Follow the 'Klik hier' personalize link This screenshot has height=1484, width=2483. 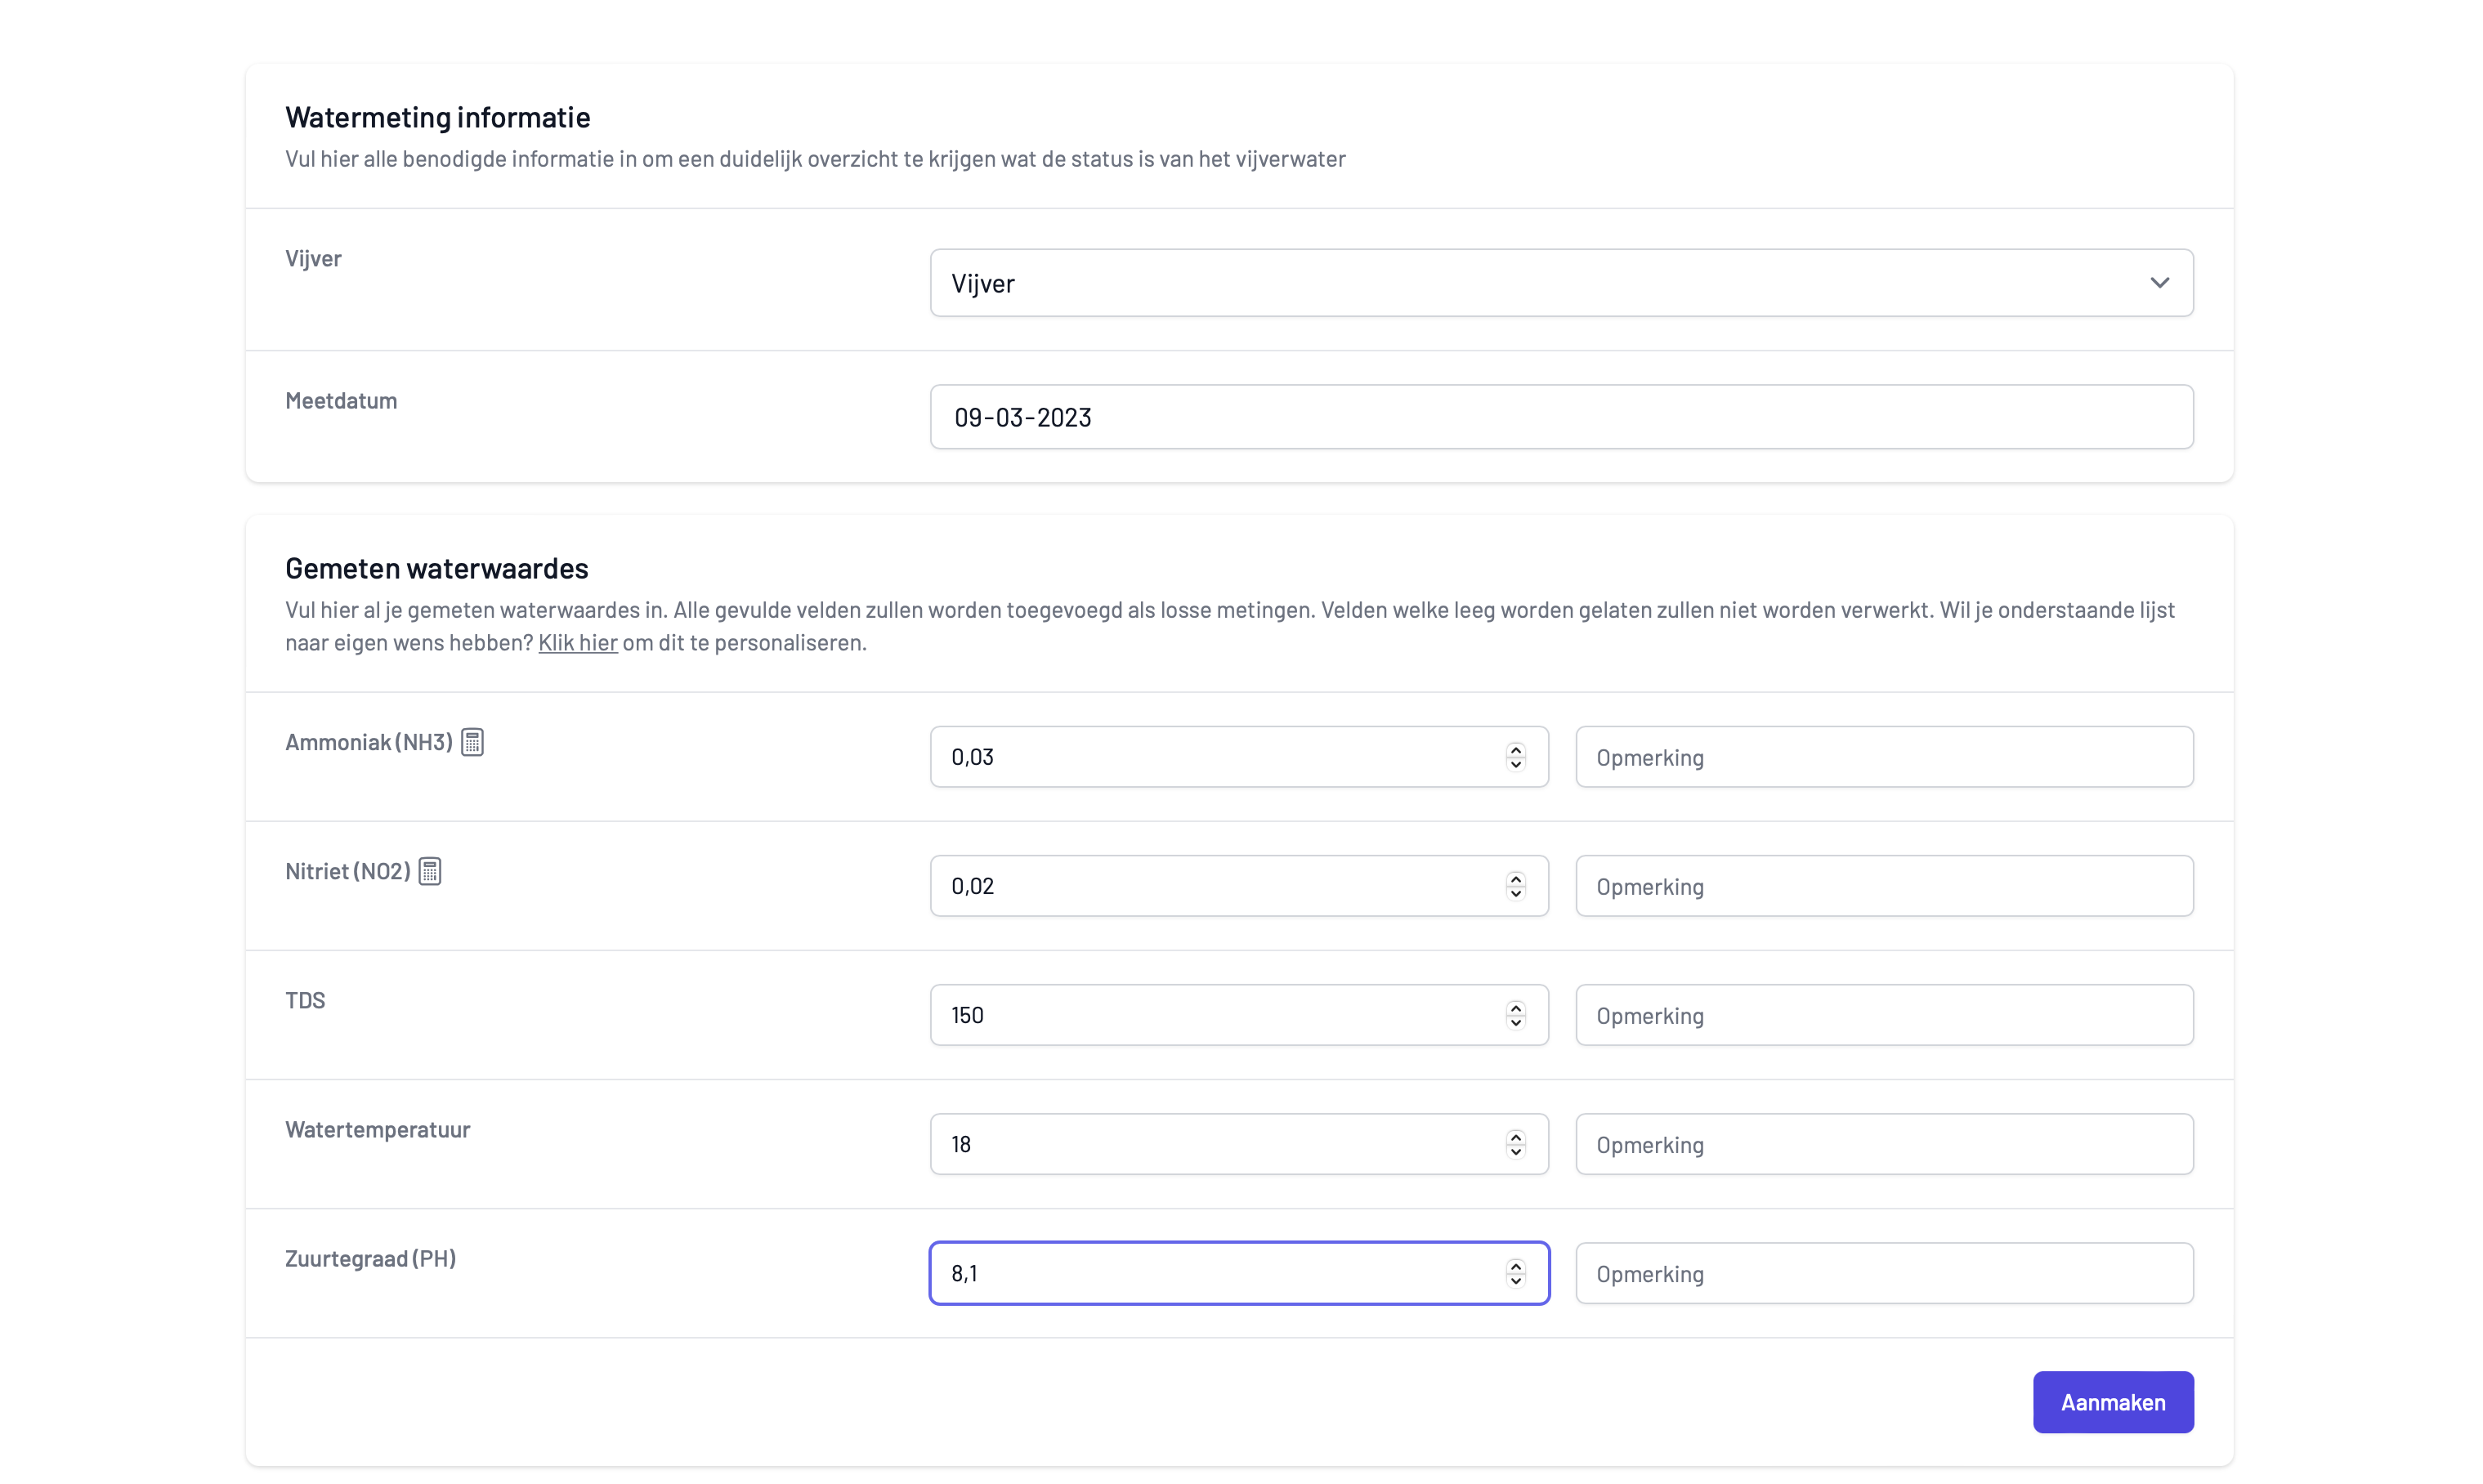coord(578,642)
